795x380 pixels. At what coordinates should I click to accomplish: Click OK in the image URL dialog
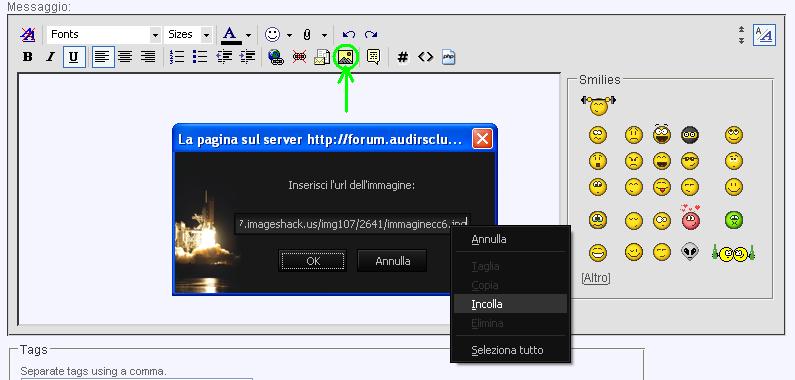tap(313, 261)
